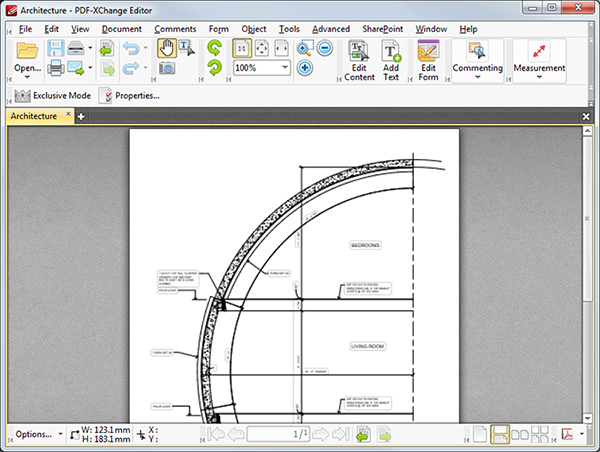This screenshot has height=452, width=600.
Task: Click the Zoom Out minus icon
Action: pyautogui.click(x=325, y=48)
